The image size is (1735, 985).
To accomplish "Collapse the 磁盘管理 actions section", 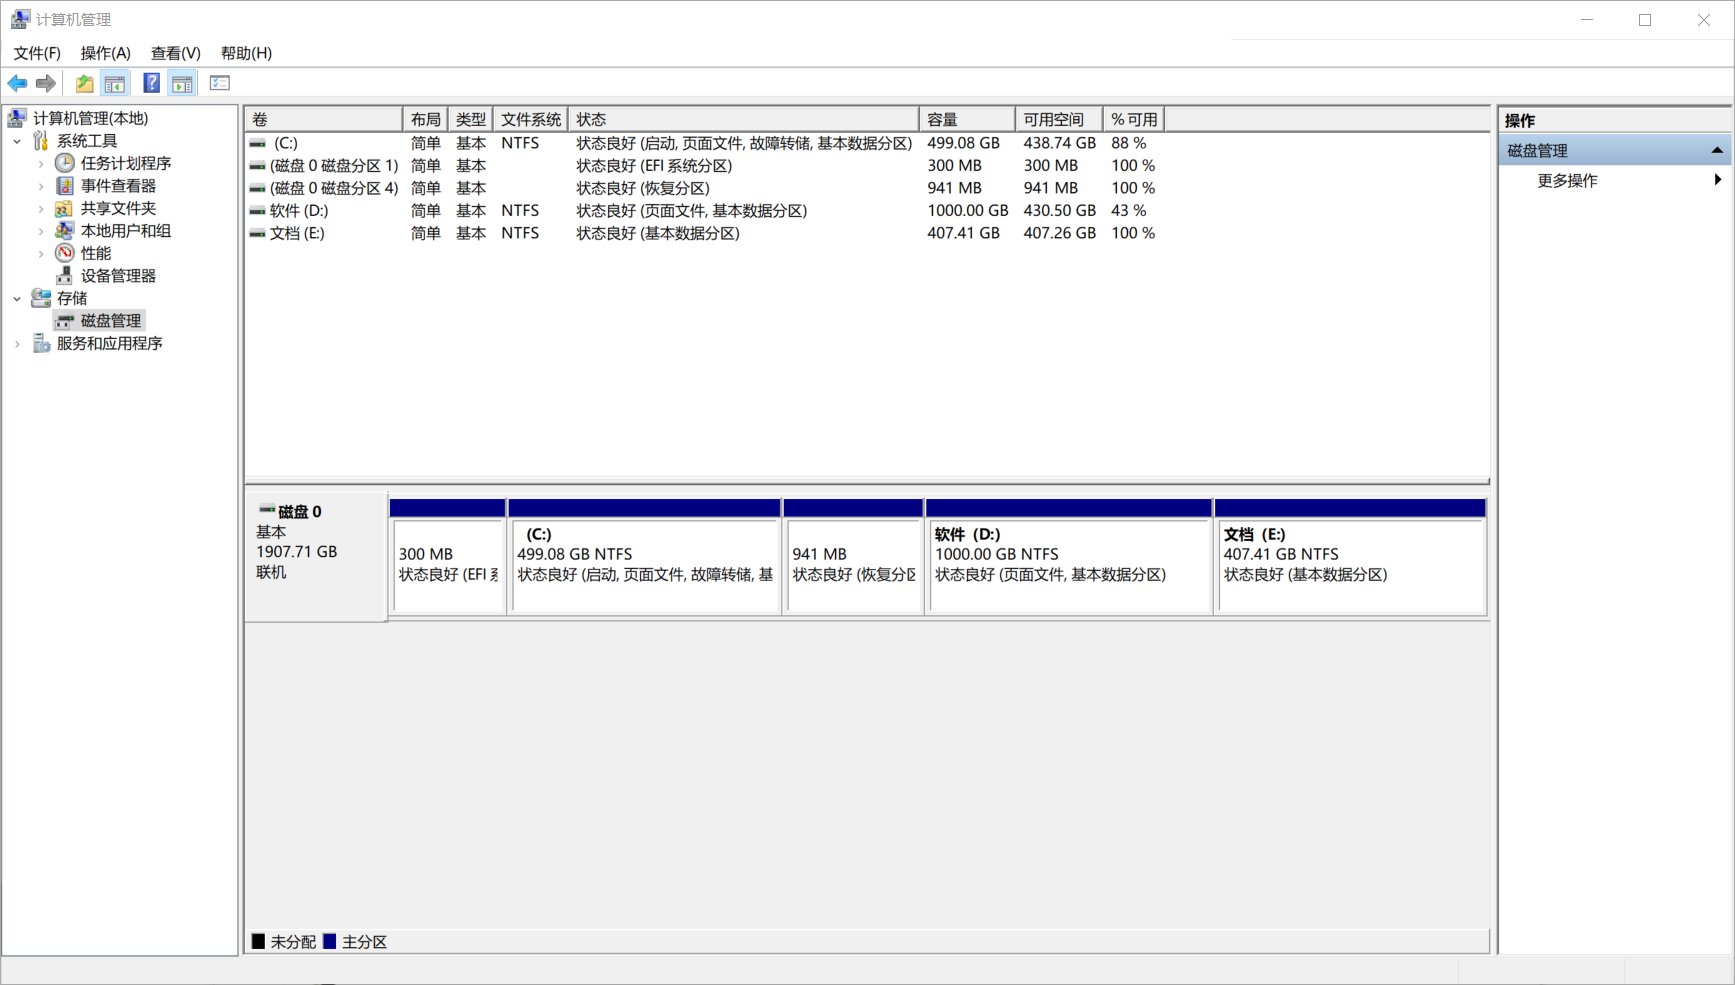I will pyautogui.click(x=1717, y=150).
